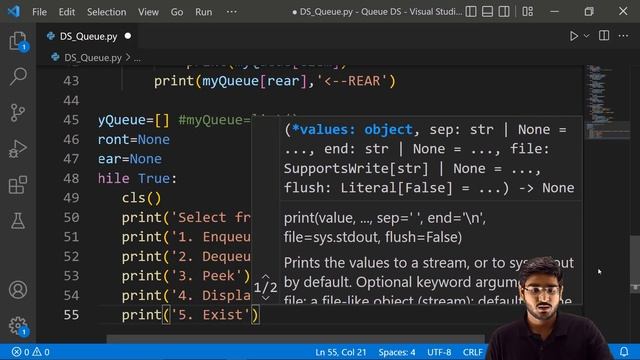Open the Explorer view in activity bar
This screenshot has height=360, width=640.
tap(18, 41)
